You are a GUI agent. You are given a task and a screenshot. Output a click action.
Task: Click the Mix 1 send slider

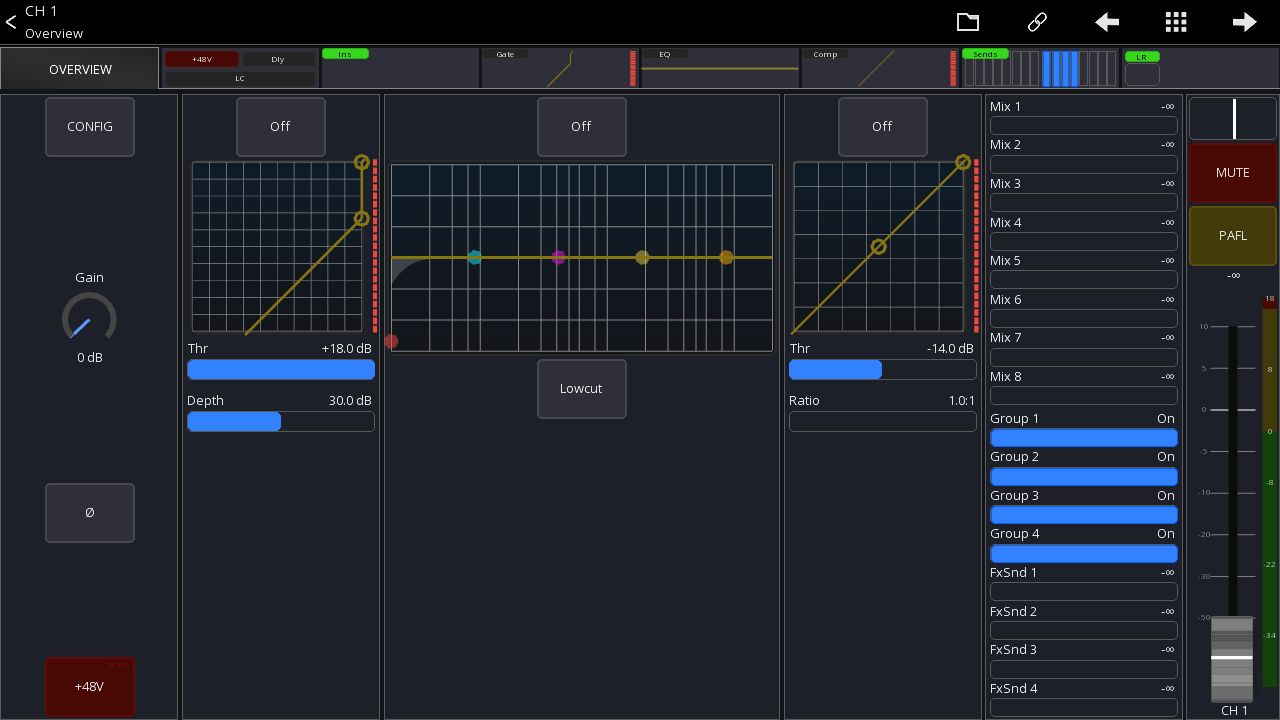point(1083,125)
